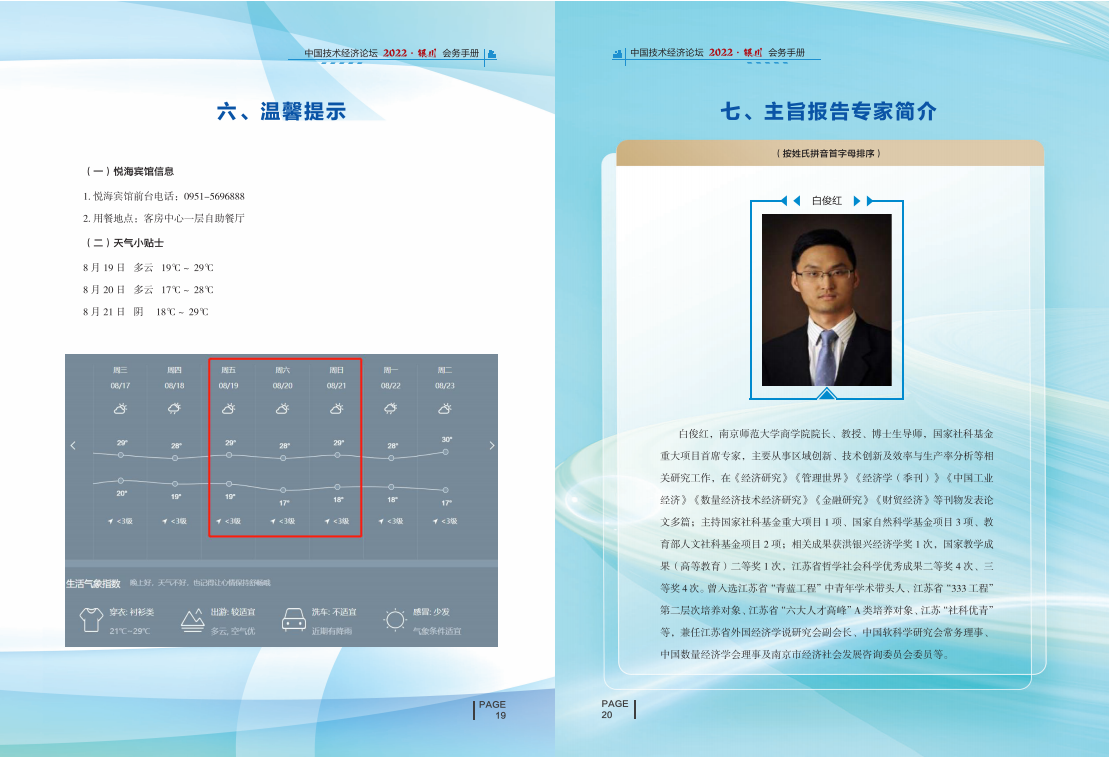The width and height of the screenshot is (1109, 757).
Task: Click the rain cloud icon for 08/18
Action: pos(174,408)
